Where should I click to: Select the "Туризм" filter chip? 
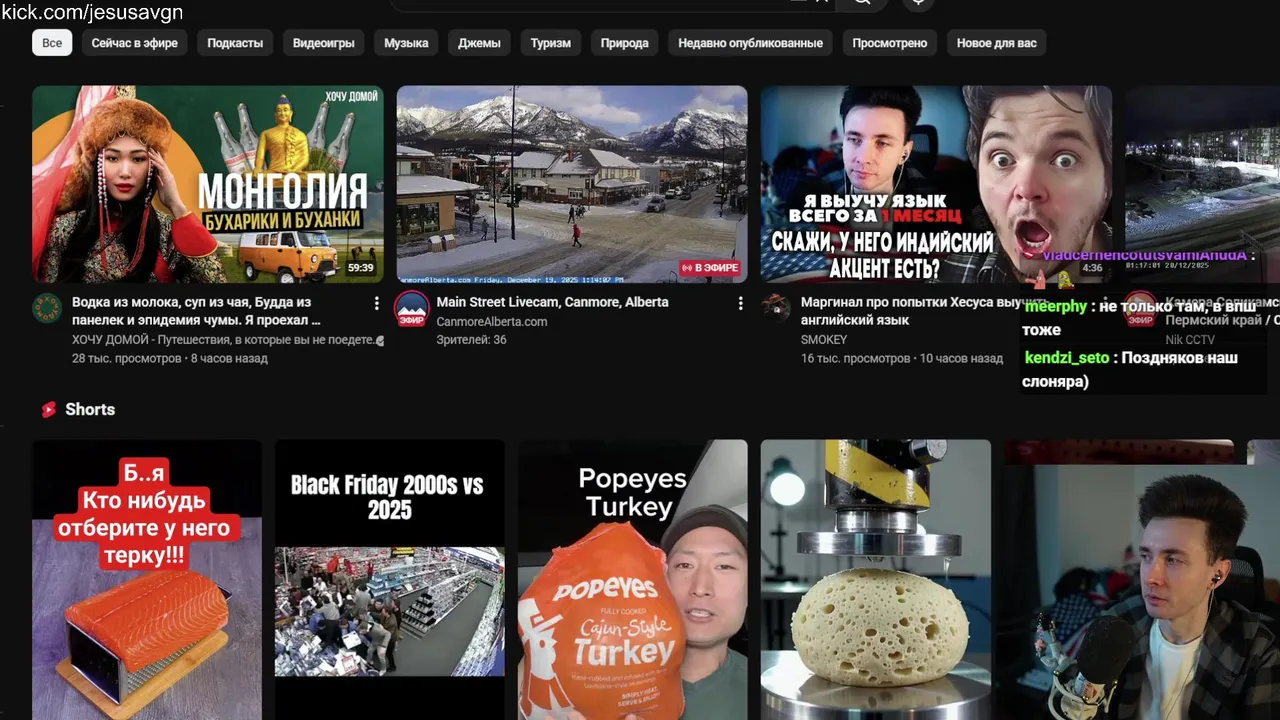click(551, 43)
